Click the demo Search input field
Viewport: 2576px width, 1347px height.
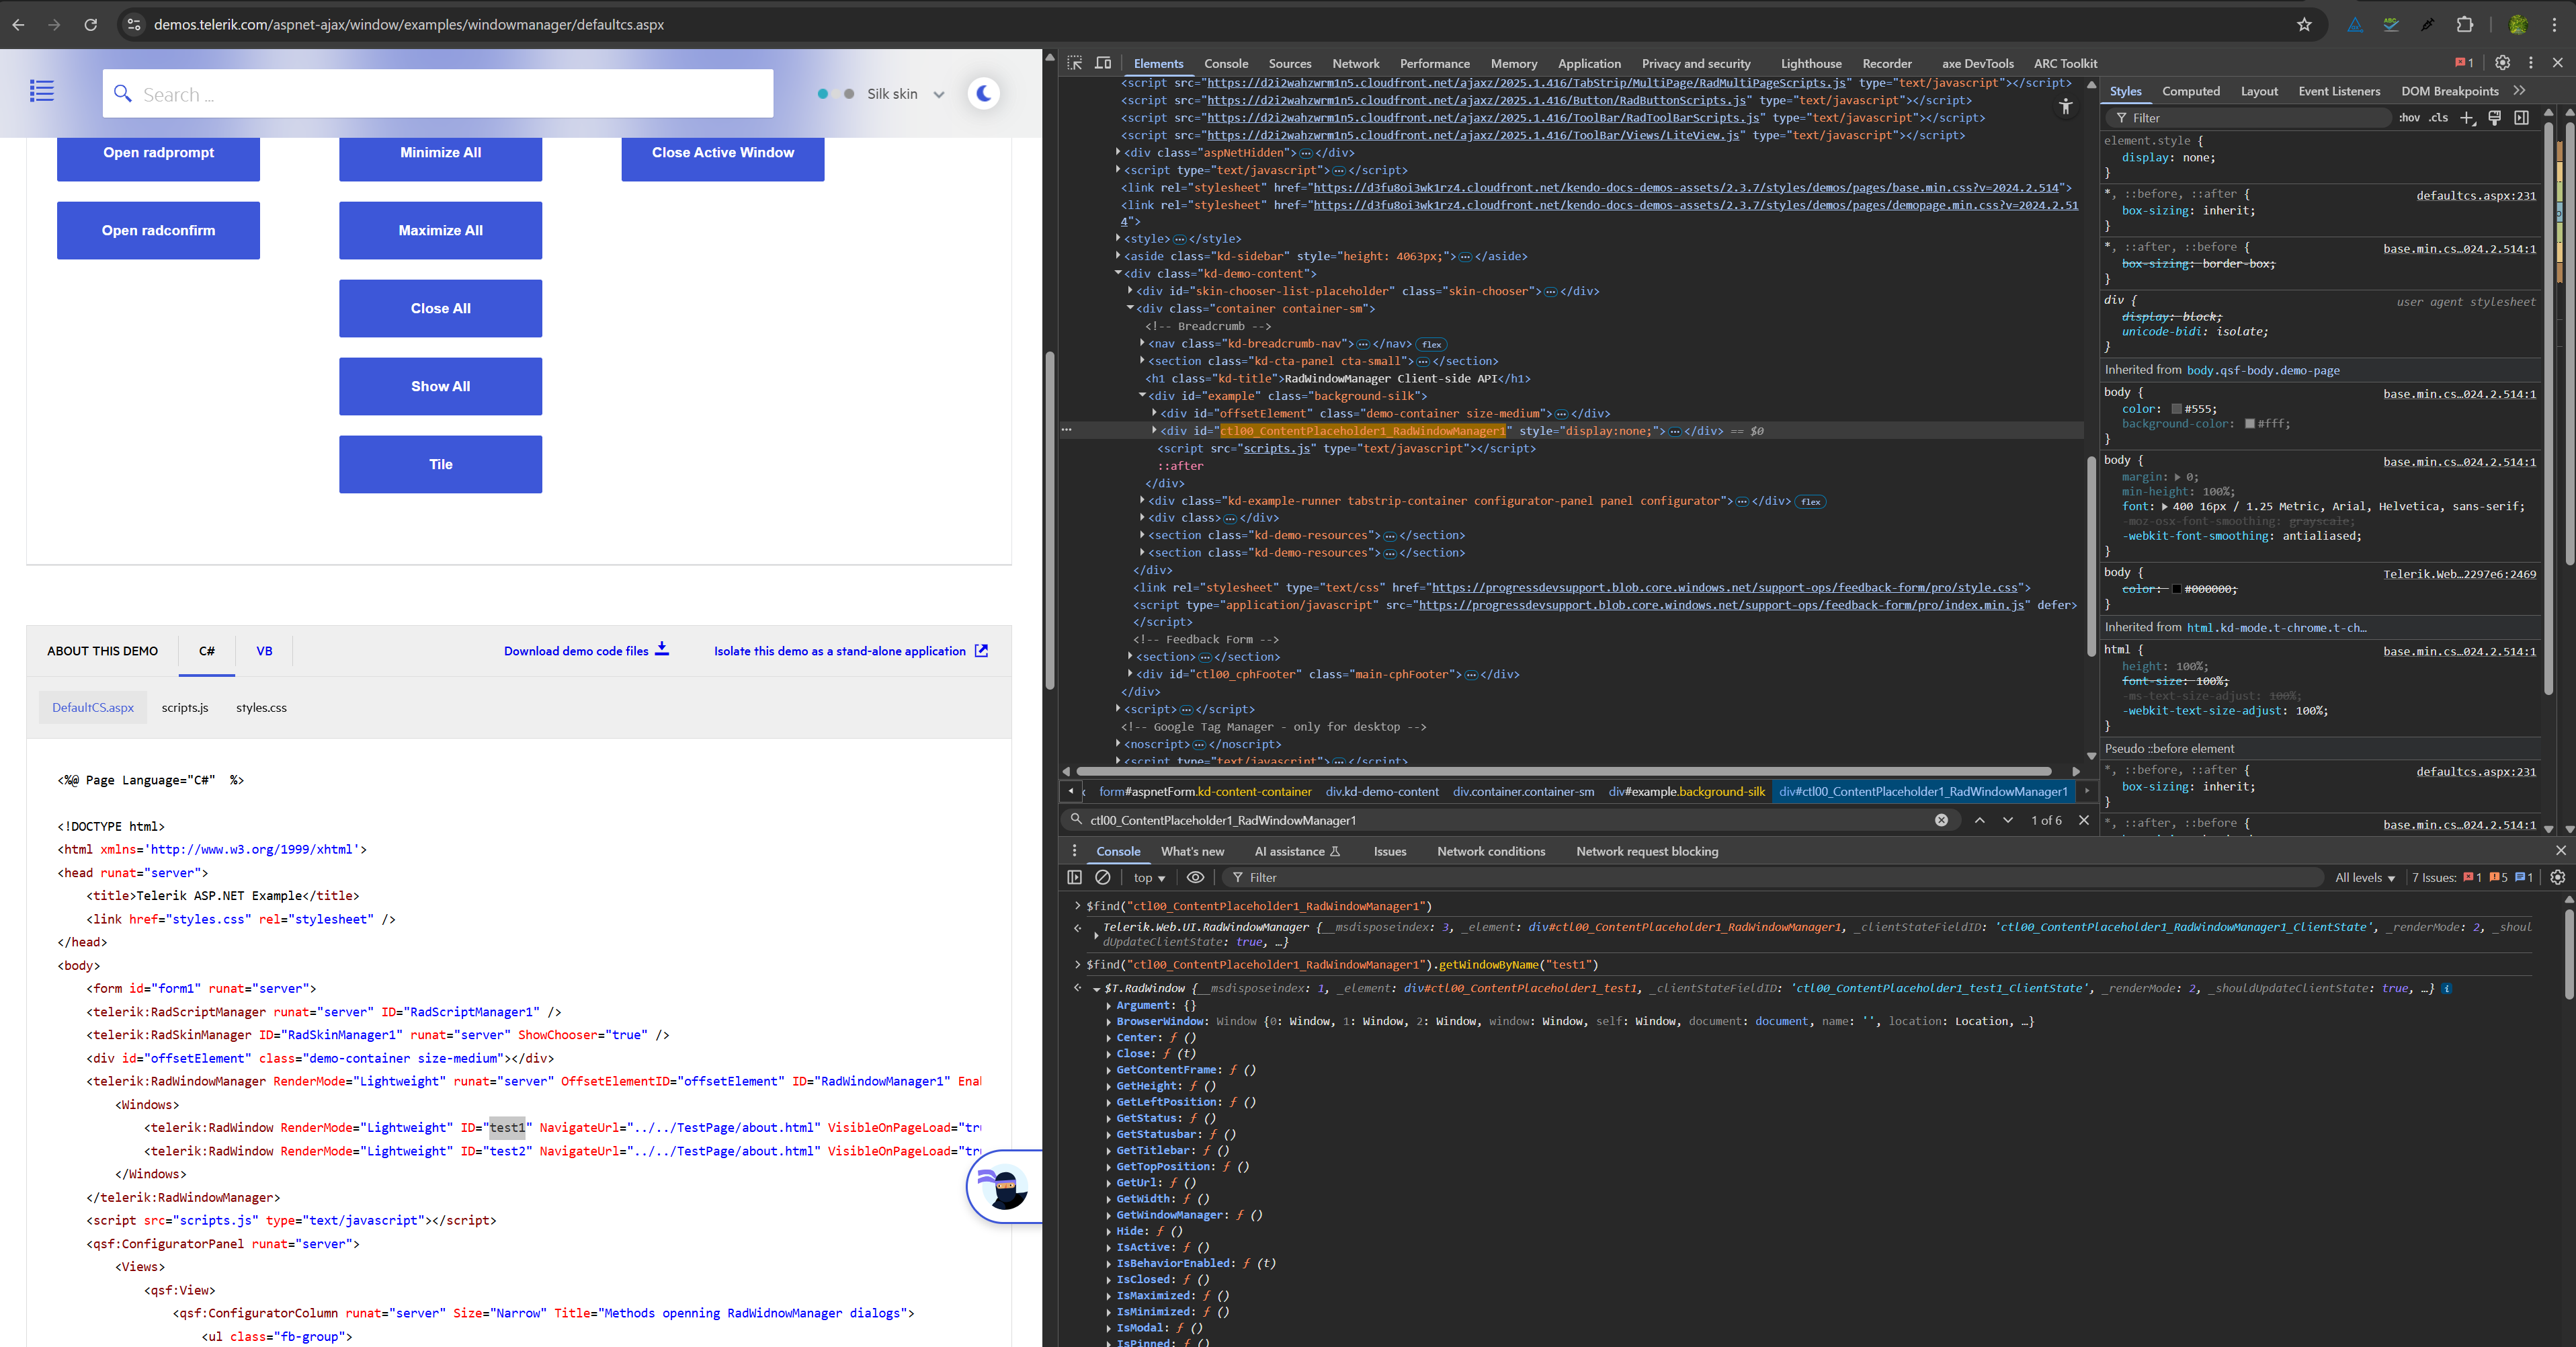pyautogui.click(x=438, y=94)
